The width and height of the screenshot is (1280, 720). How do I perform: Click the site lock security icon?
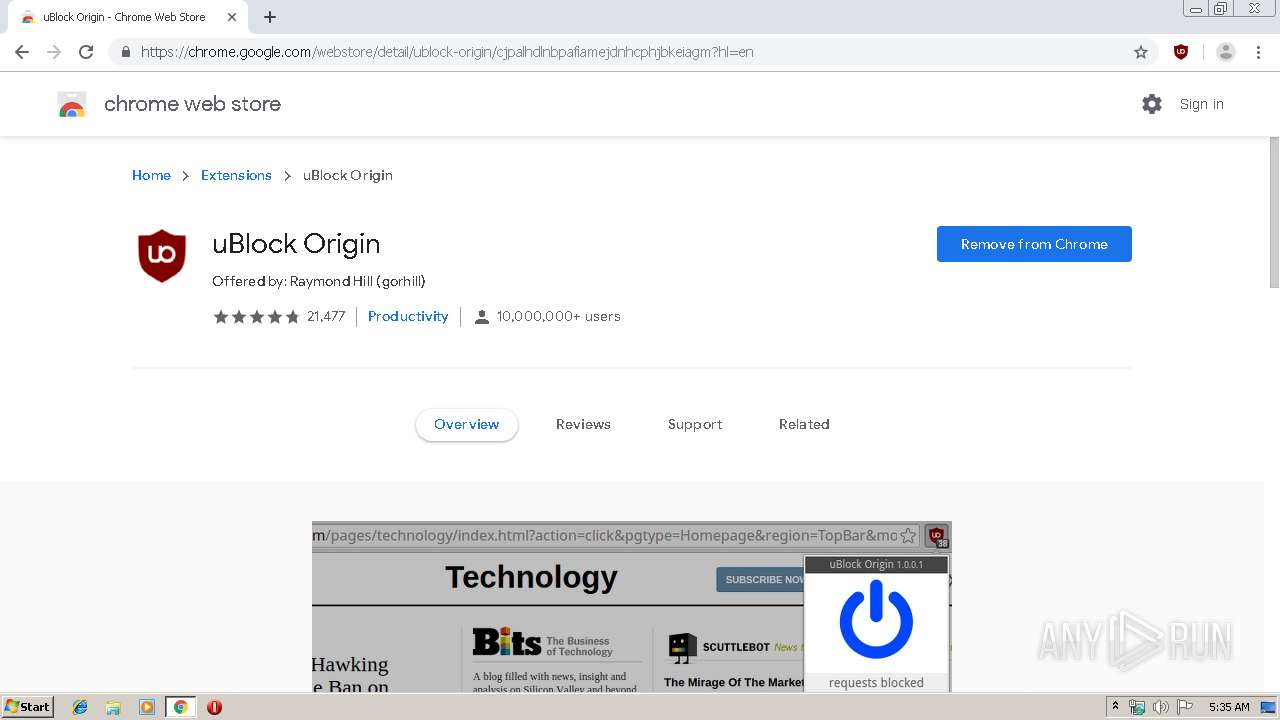tap(125, 52)
